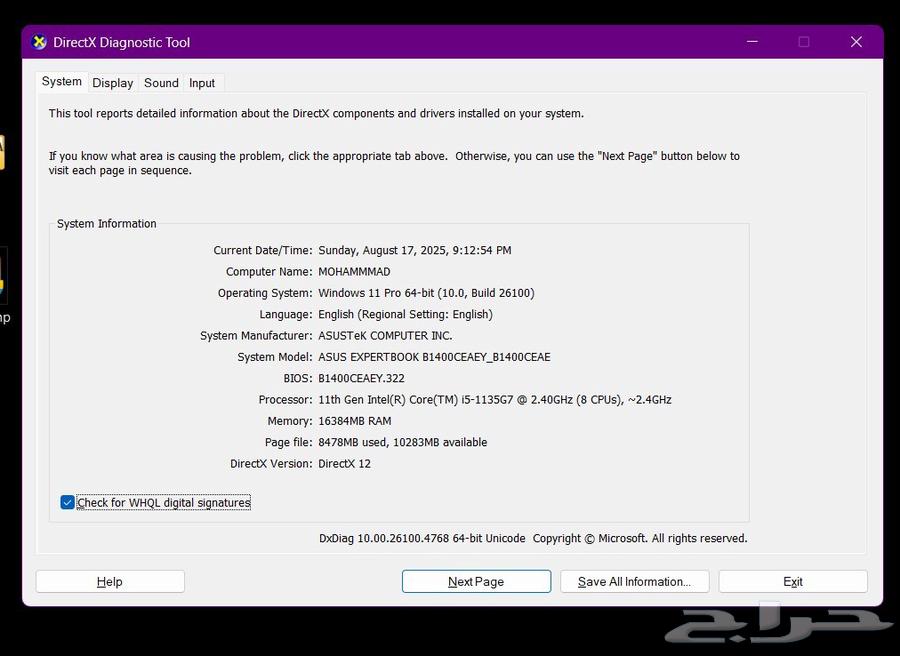Screen dimensions: 900x656
Task: Click the Processor value text
Action: point(494,399)
